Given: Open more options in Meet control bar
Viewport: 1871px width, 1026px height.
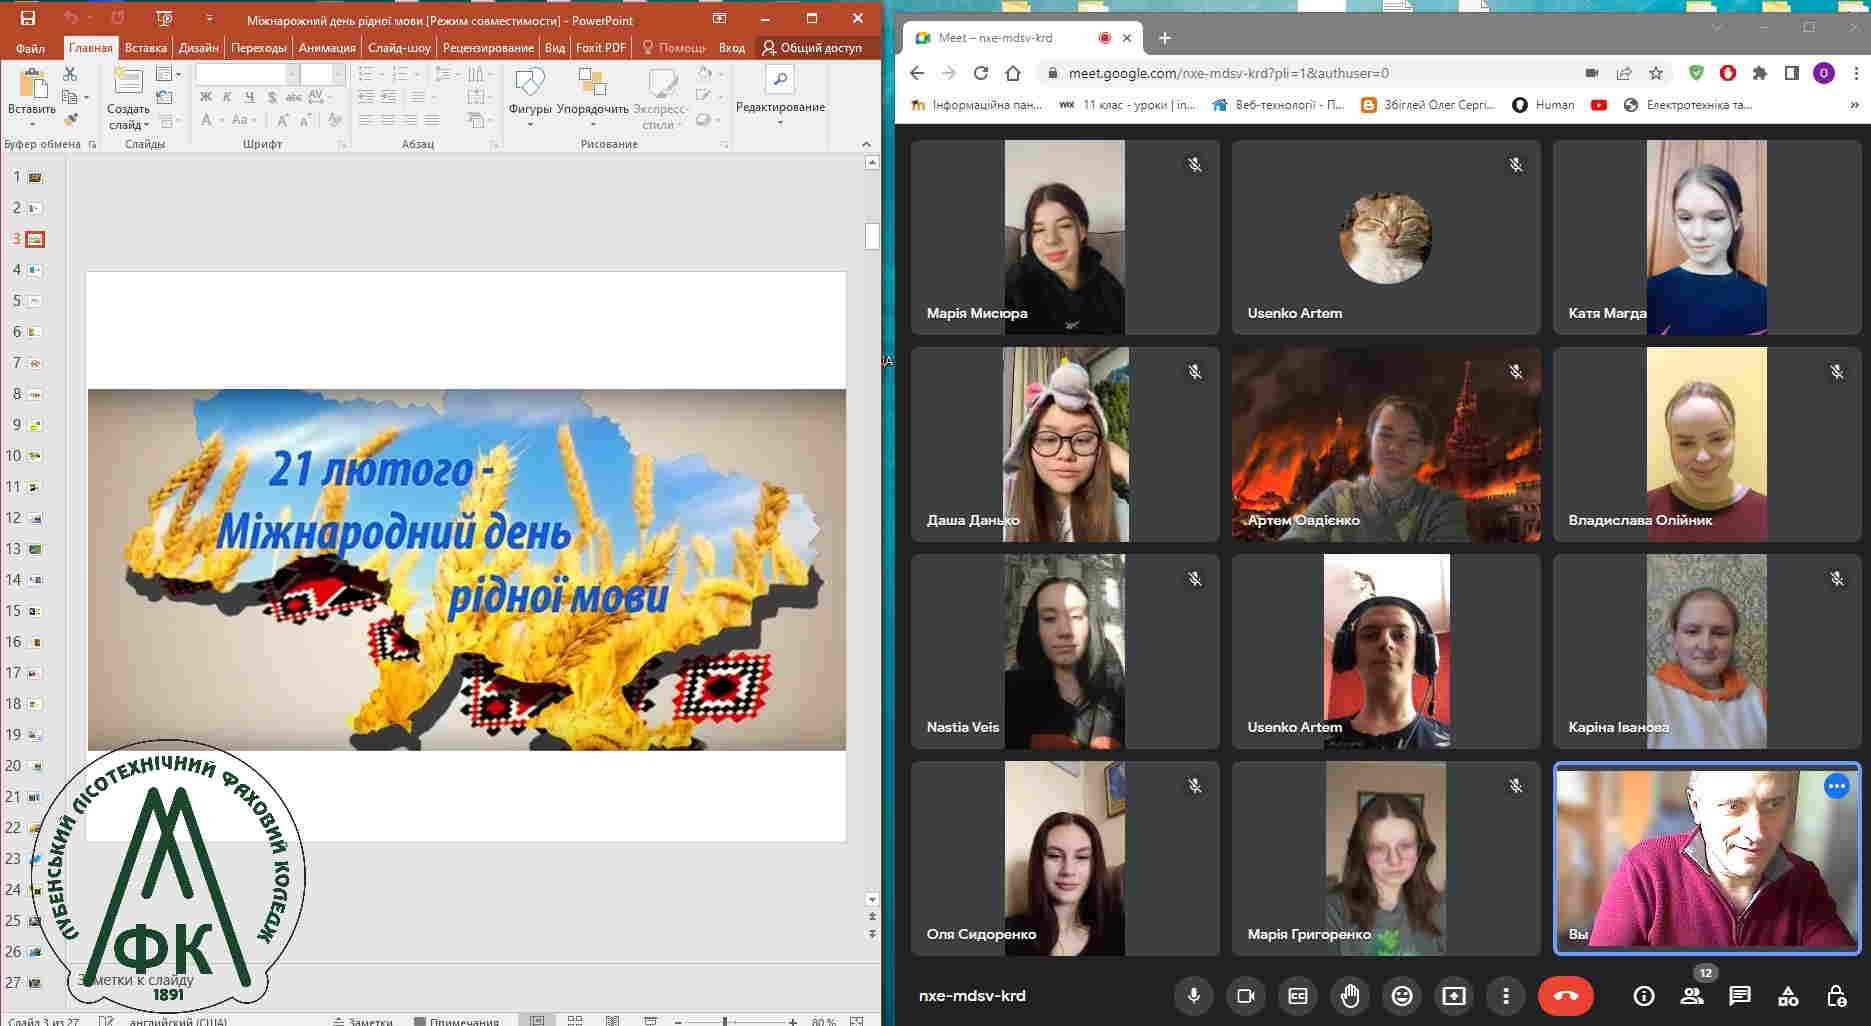Looking at the screenshot, I should click(1506, 996).
